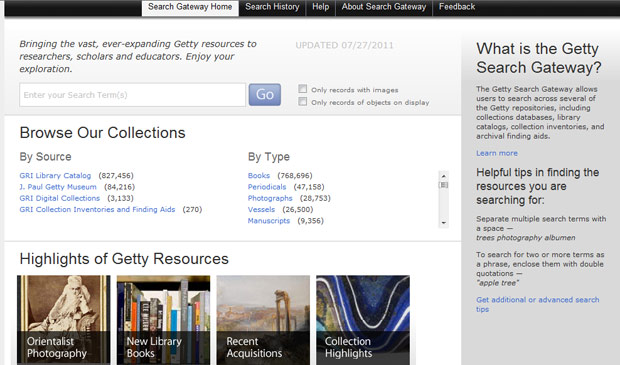Viewport: 620px width, 365px height.
Task: Click the By Type subheading
Action: [x=269, y=157]
